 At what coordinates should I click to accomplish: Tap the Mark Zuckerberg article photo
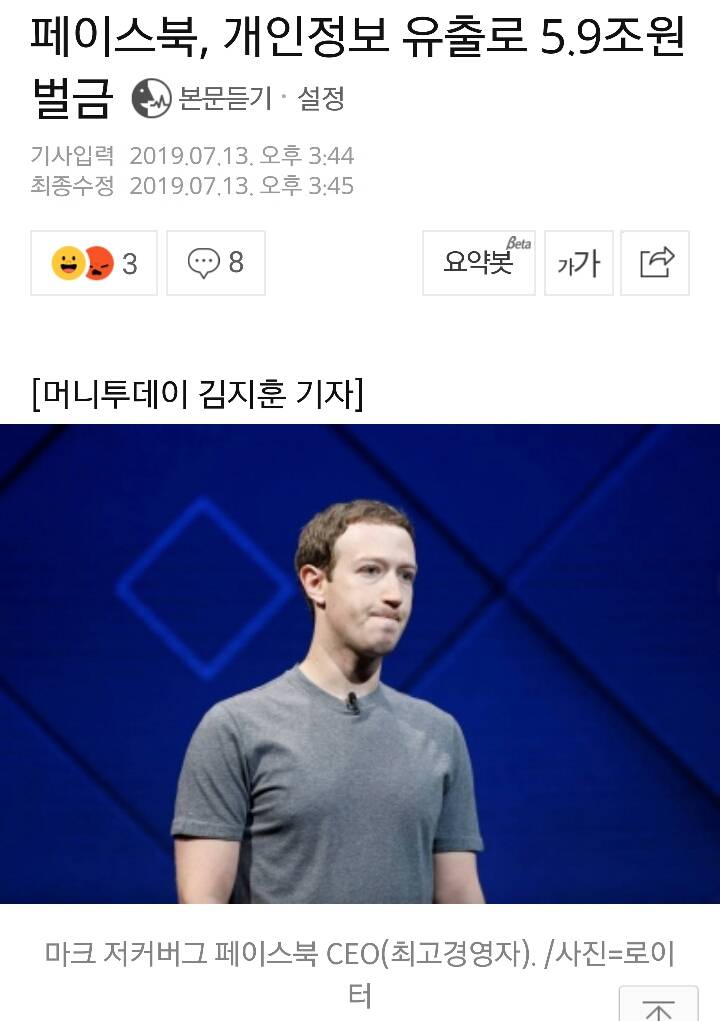(x=360, y=664)
